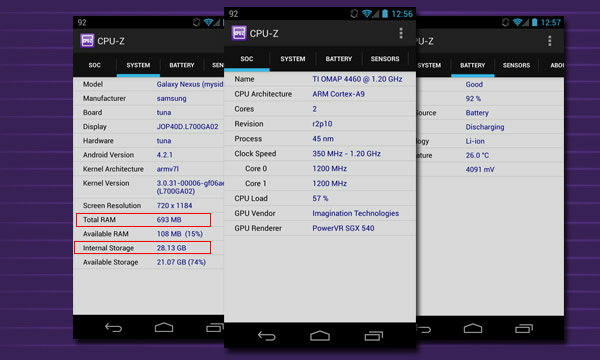Tap '720 x 1184' screen resolution
This screenshot has width=600, height=360.
(174, 206)
